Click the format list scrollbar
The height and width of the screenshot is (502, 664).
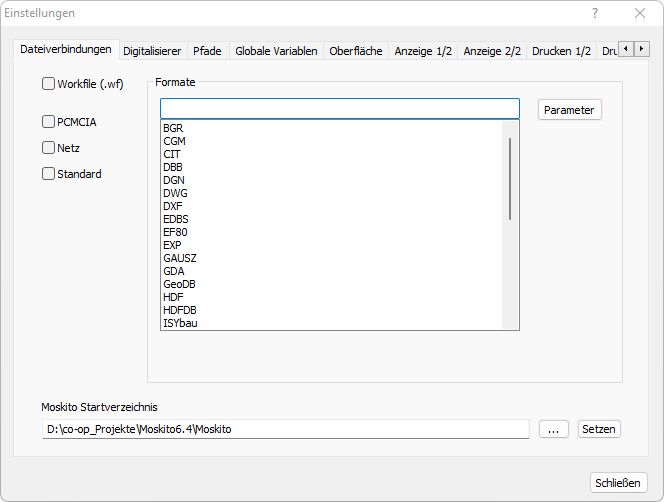click(x=510, y=180)
